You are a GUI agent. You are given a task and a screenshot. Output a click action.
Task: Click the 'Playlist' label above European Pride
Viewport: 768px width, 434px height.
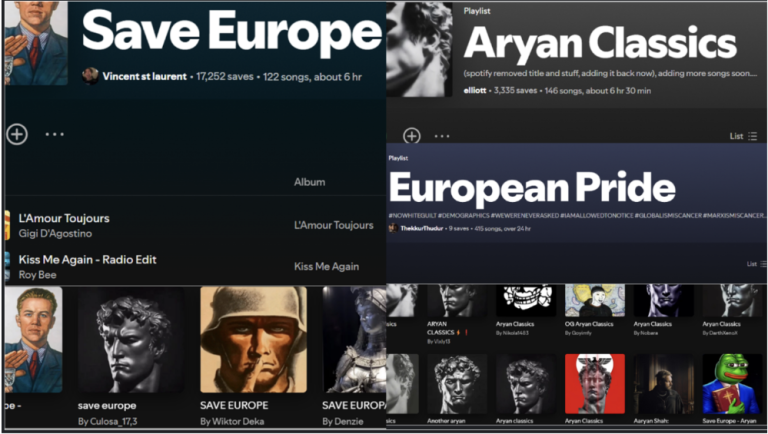coord(398,158)
